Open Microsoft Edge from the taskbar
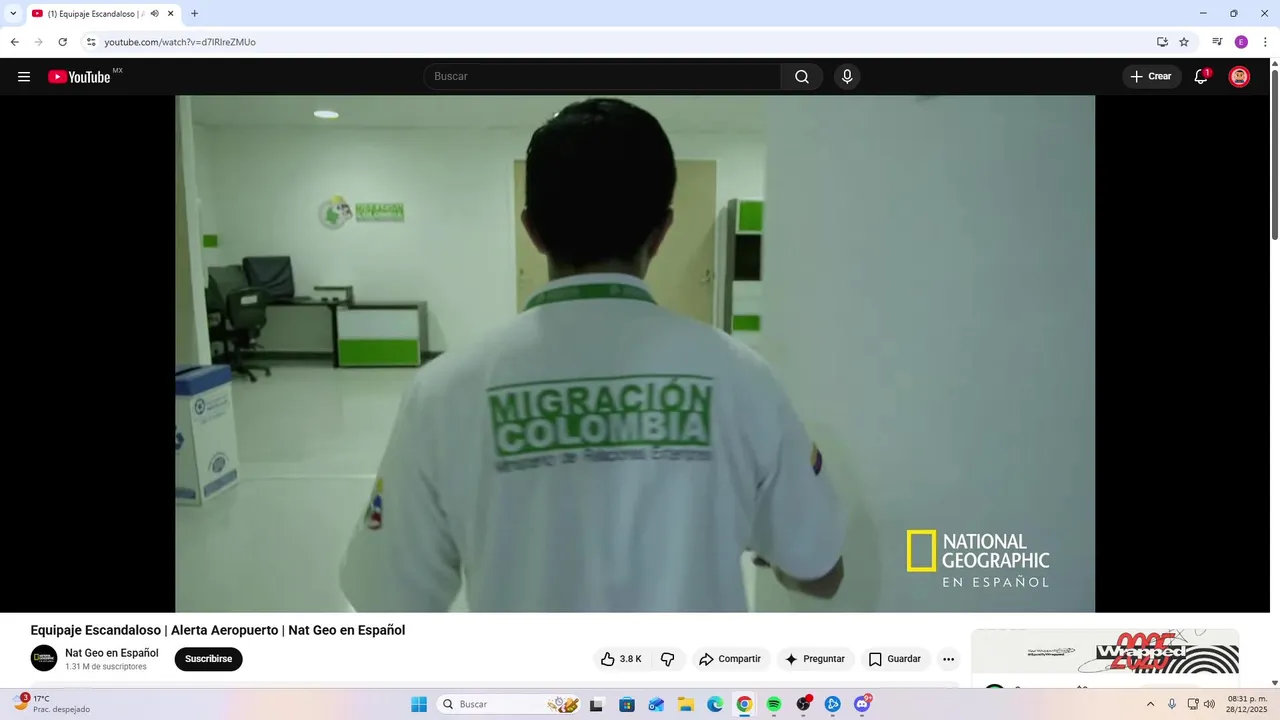1280x720 pixels. pos(715,704)
